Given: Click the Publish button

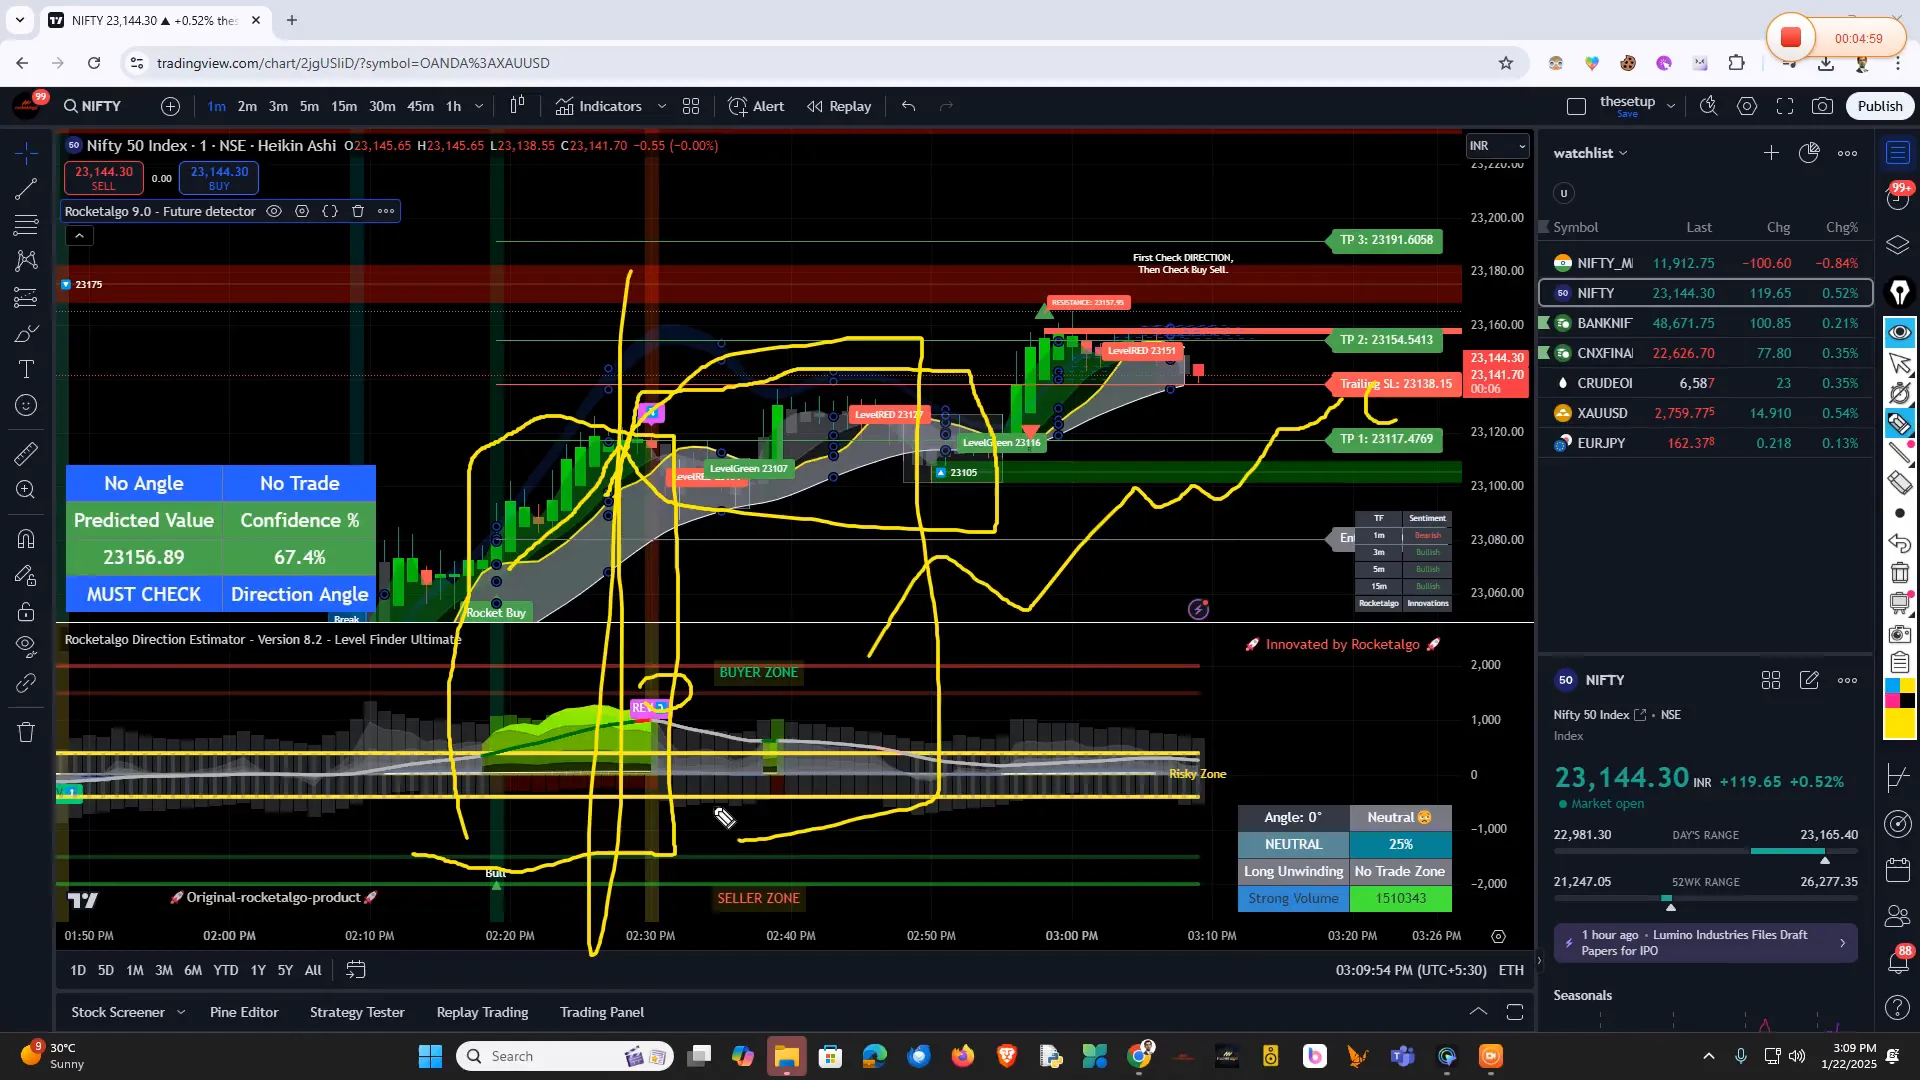Looking at the screenshot, I should [1879, 106].
